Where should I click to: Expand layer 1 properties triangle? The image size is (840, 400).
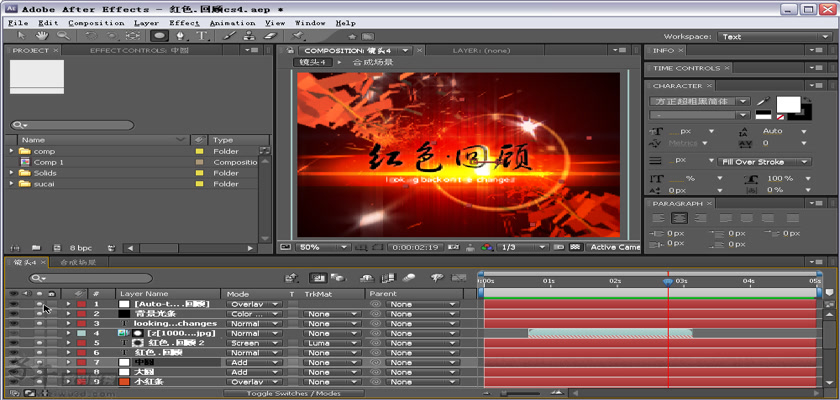(68, 304)
